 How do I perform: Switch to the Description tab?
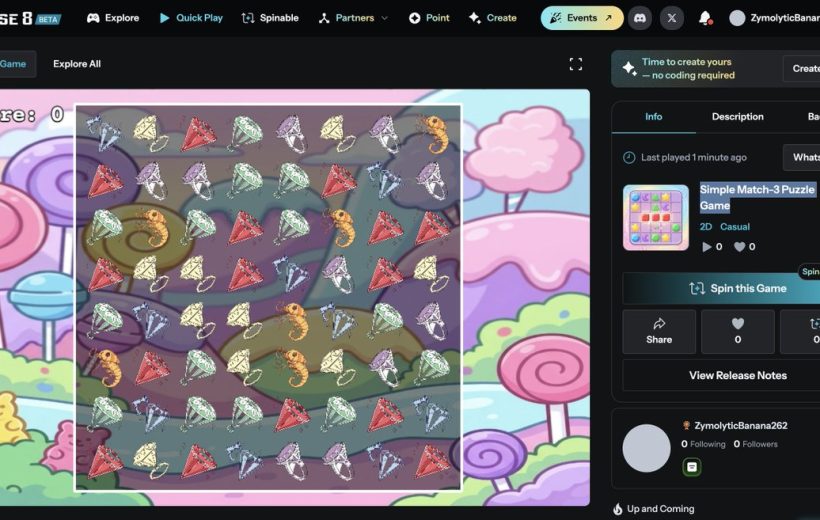point(737,117)
